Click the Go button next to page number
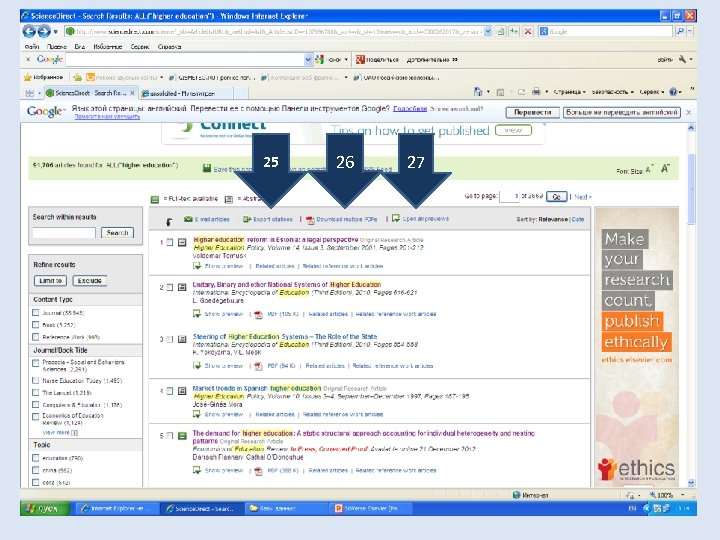 click(x=556, y=197)
